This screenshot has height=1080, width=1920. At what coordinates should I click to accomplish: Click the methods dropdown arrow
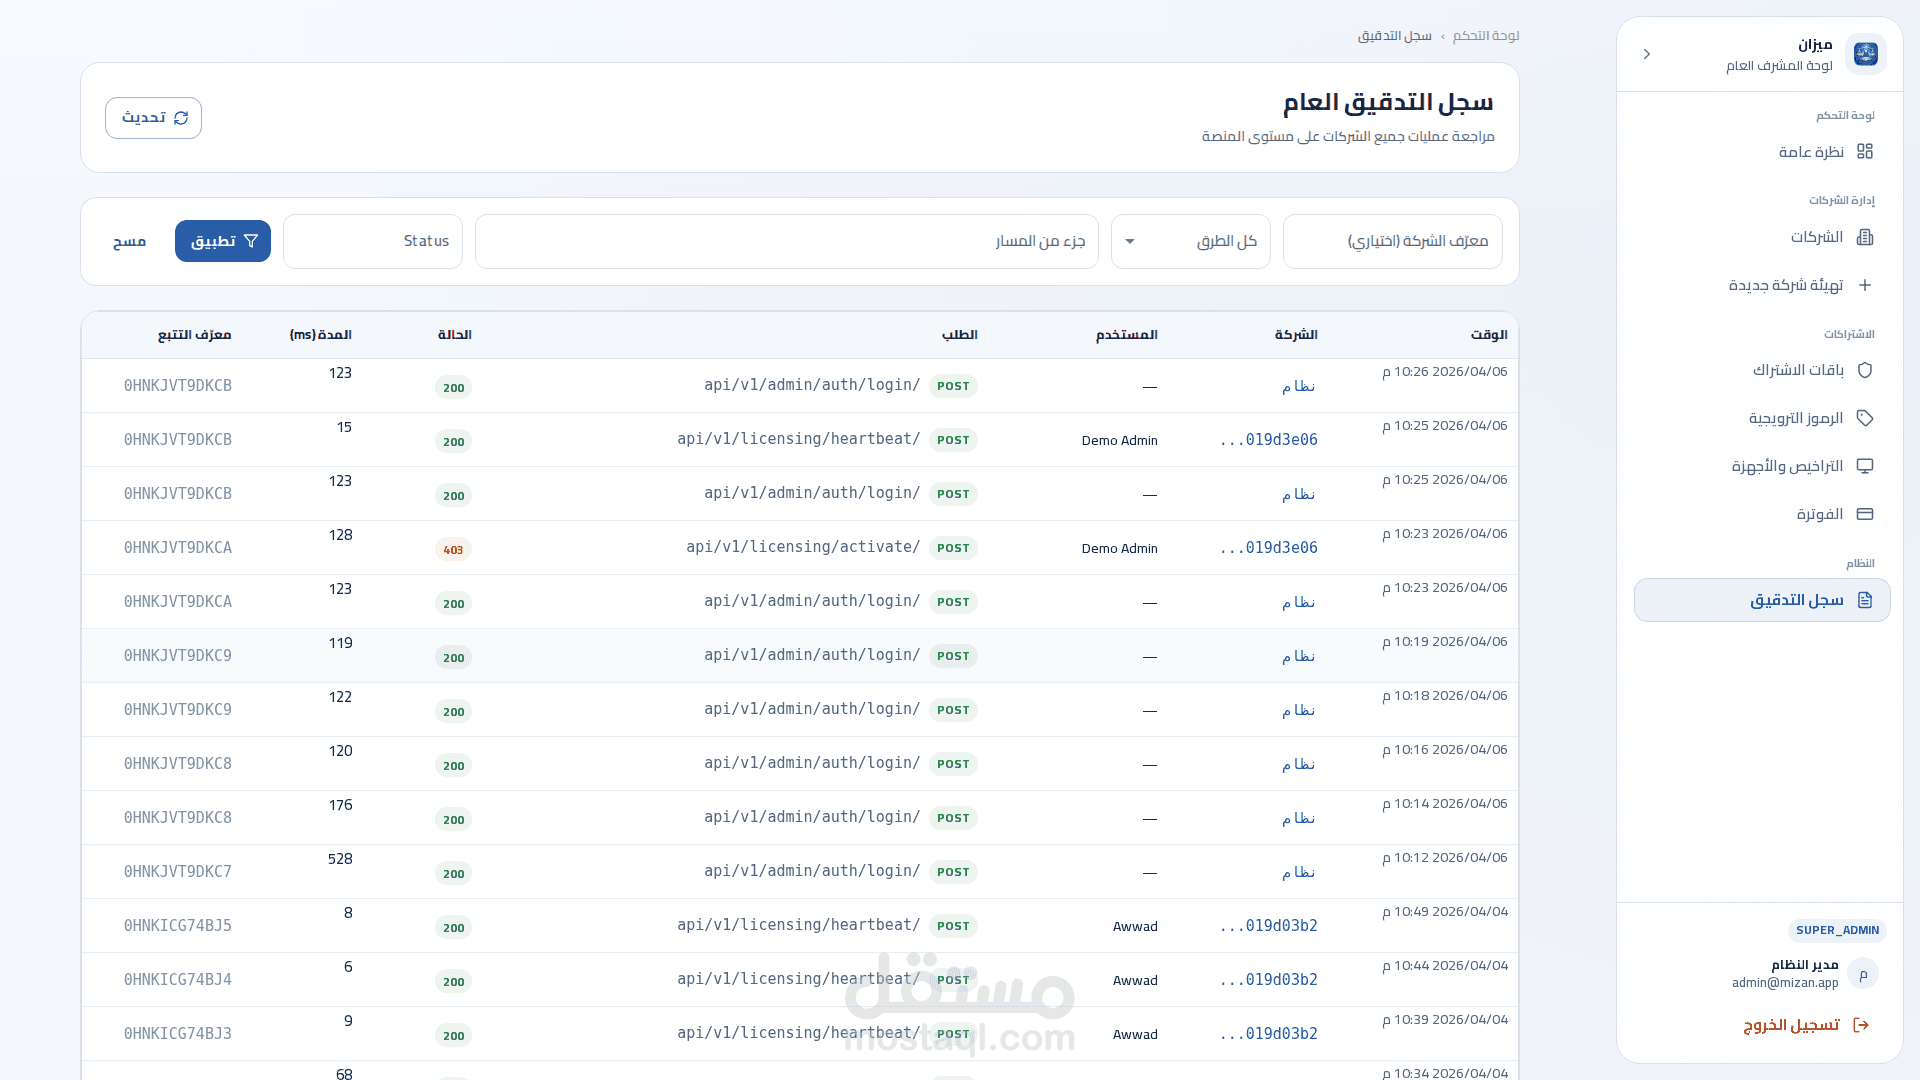click(x=1130, y=241)
